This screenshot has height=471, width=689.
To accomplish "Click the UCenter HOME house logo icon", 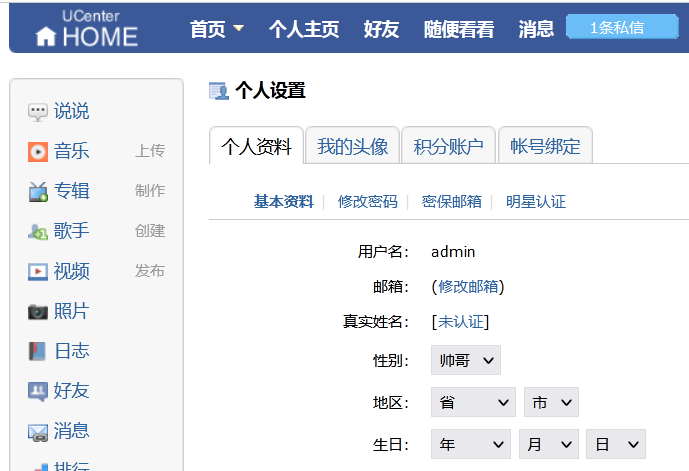I will (46, 36).
